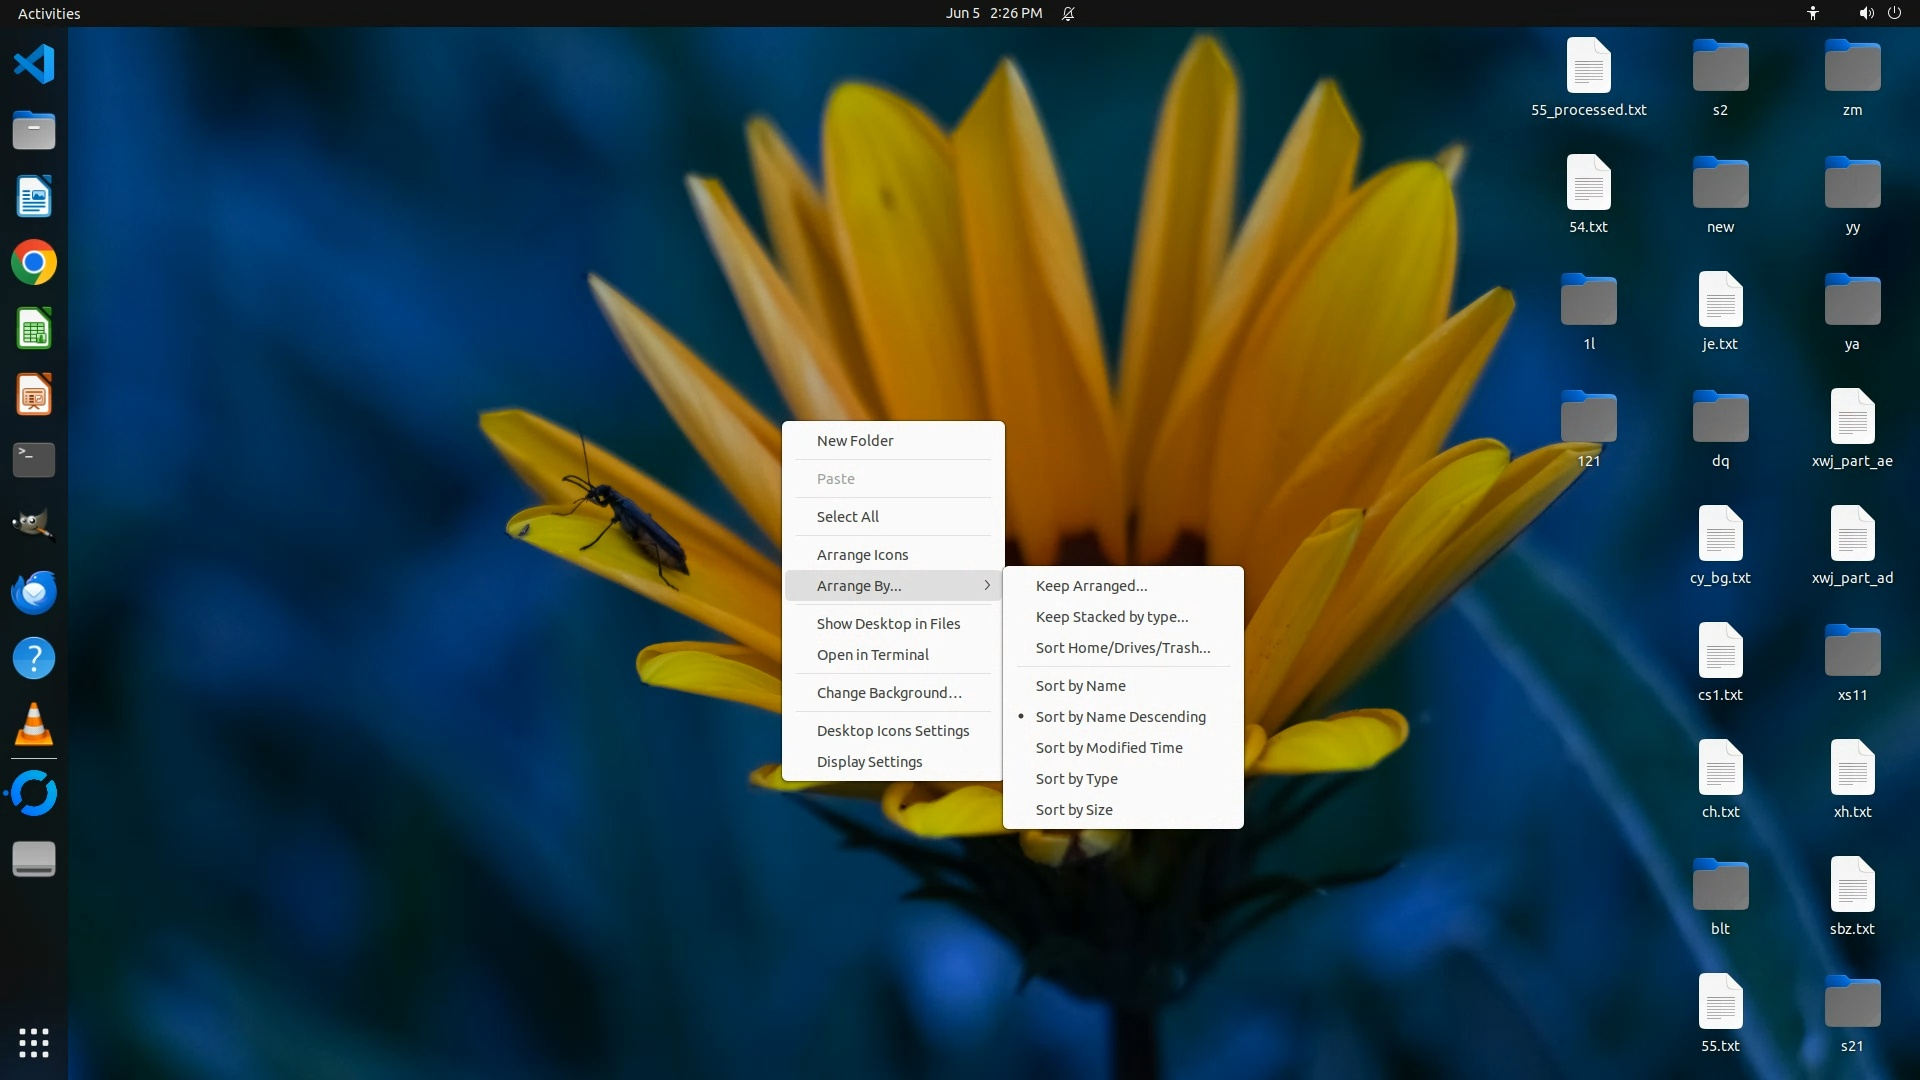Click New Folder in context menu

click(x=854, y=441)
